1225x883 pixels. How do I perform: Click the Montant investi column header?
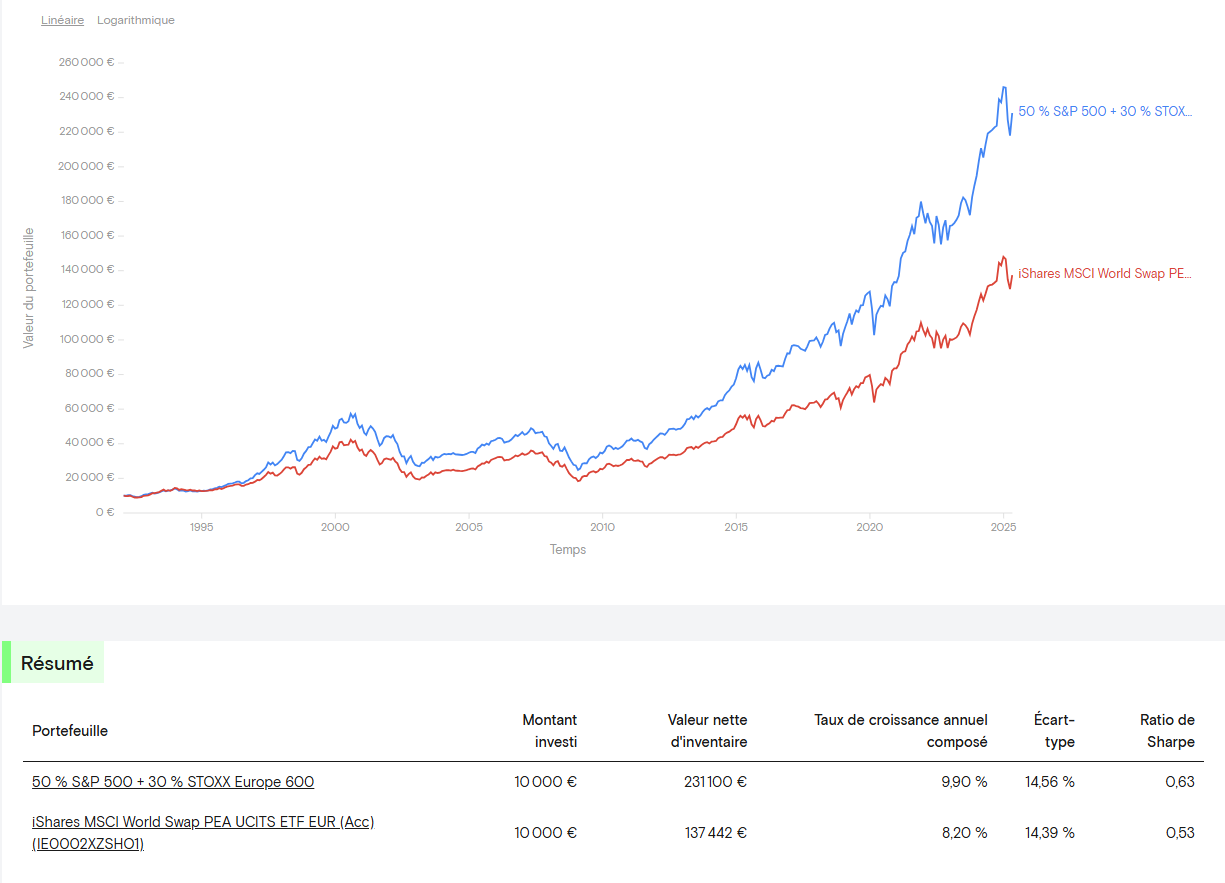click(x=549, y=731)
